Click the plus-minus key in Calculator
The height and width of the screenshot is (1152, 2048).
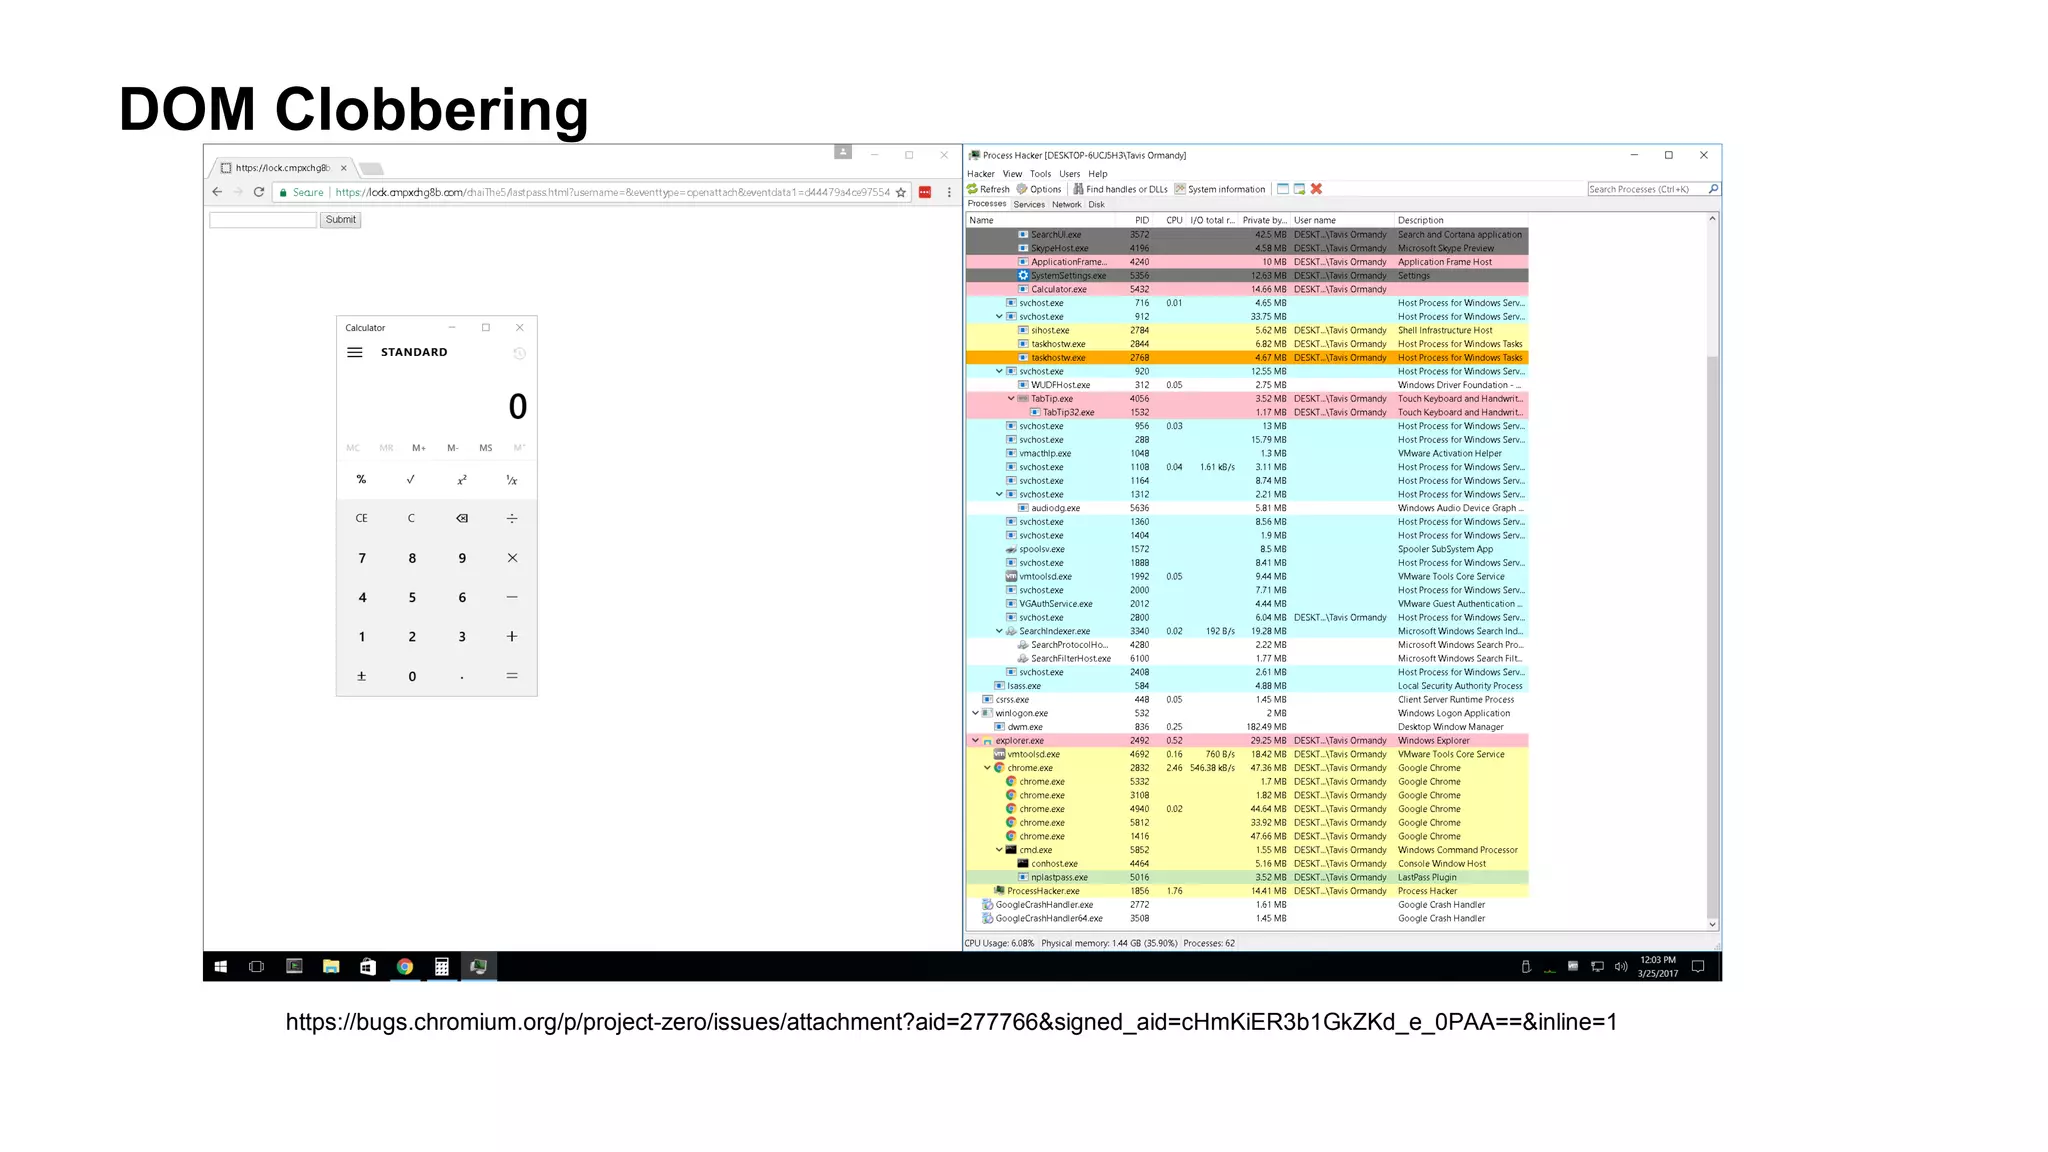pos(362,676)
